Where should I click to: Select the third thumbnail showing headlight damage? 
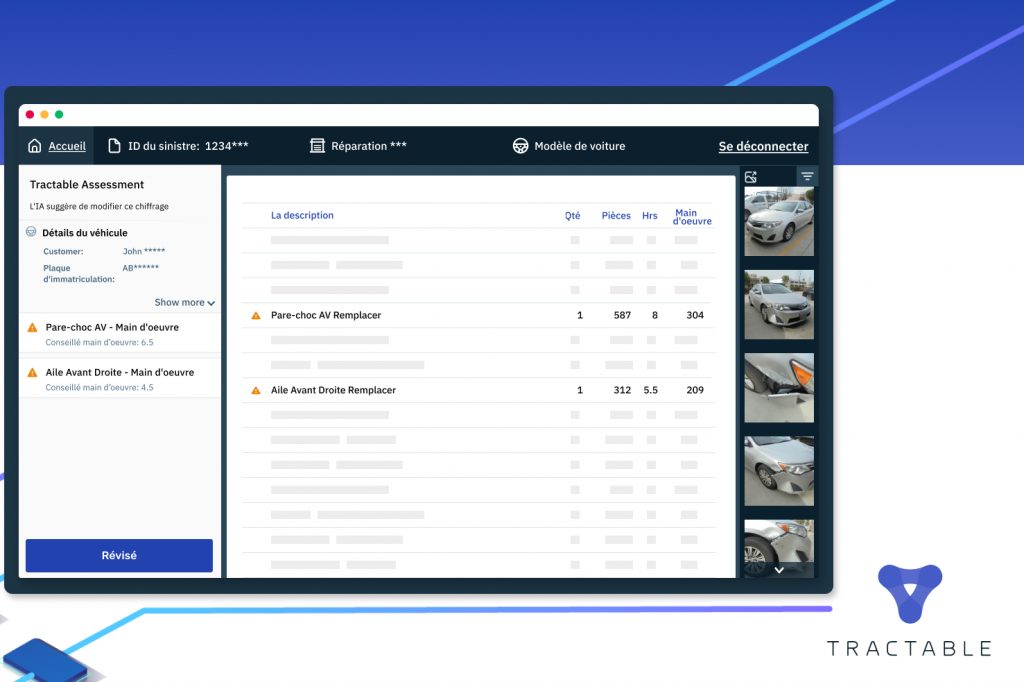pos(778,387)
